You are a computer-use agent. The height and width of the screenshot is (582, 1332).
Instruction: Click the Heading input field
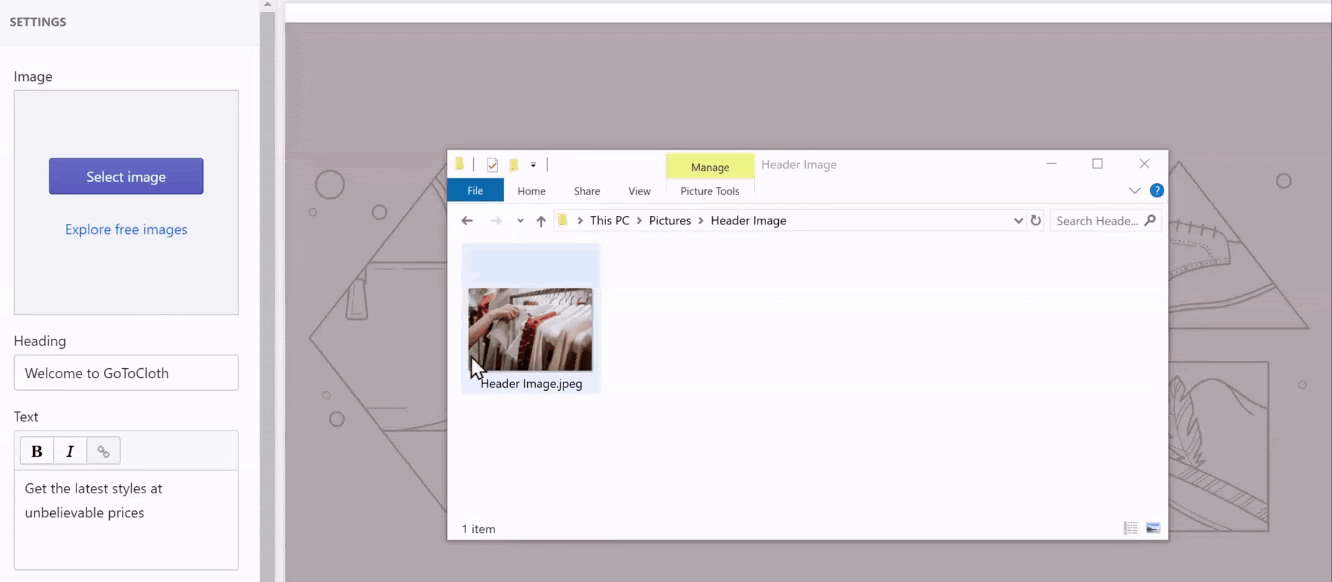126,373
